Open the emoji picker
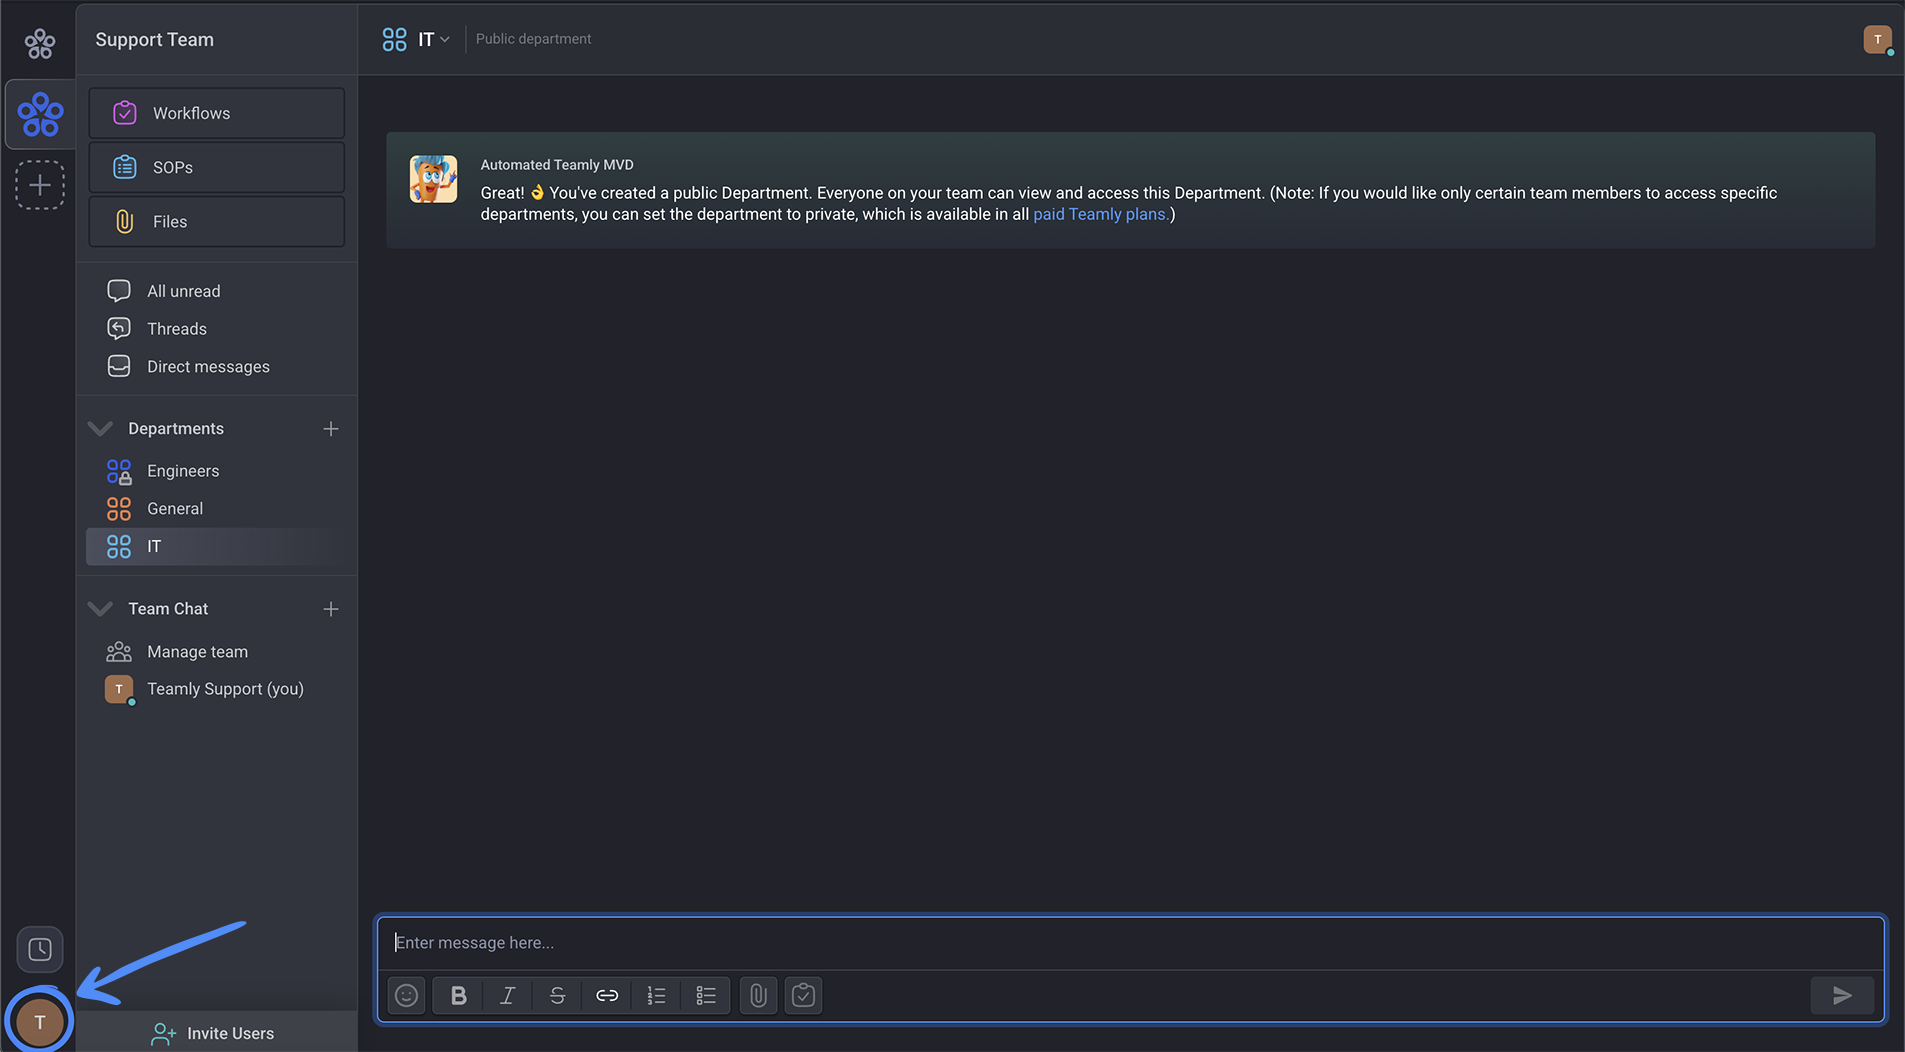Viewport: 1905px width, 1052px height. (406, 995)
